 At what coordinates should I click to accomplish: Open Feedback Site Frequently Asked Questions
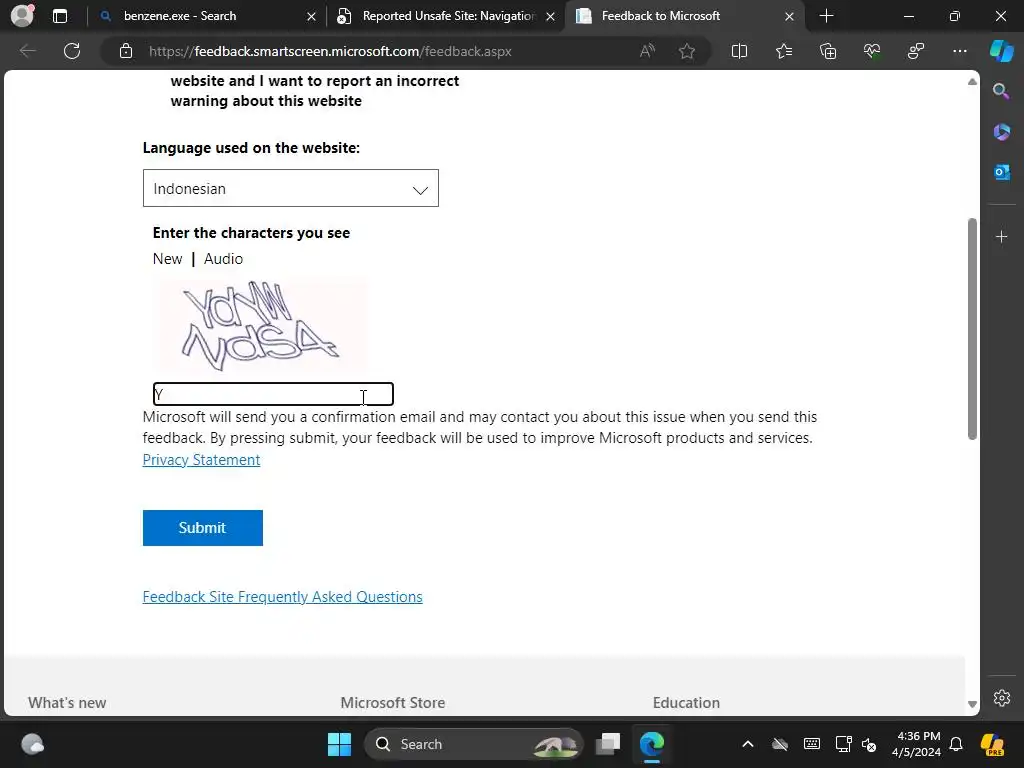point(282,597)
